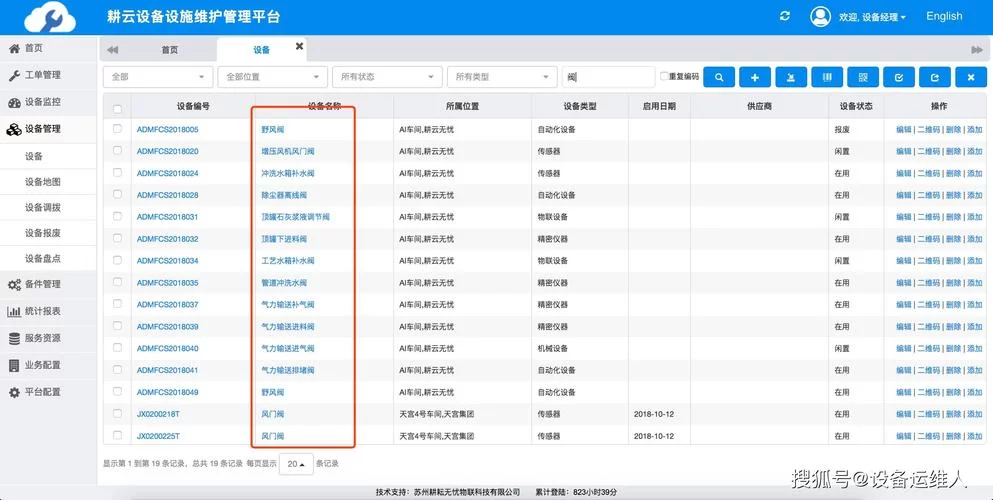Select the 设备 tab
This screenshot has width=993, height=500.
tap(262, 49)
